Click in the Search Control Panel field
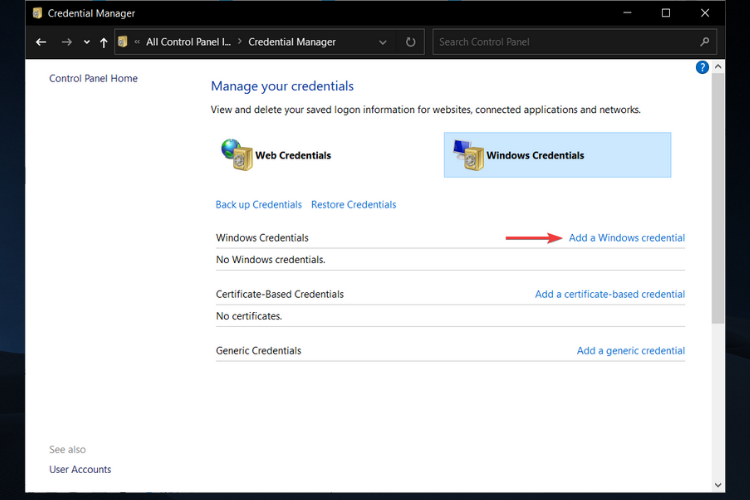This screenshot has width=750, height=500. tap(565, 42)
